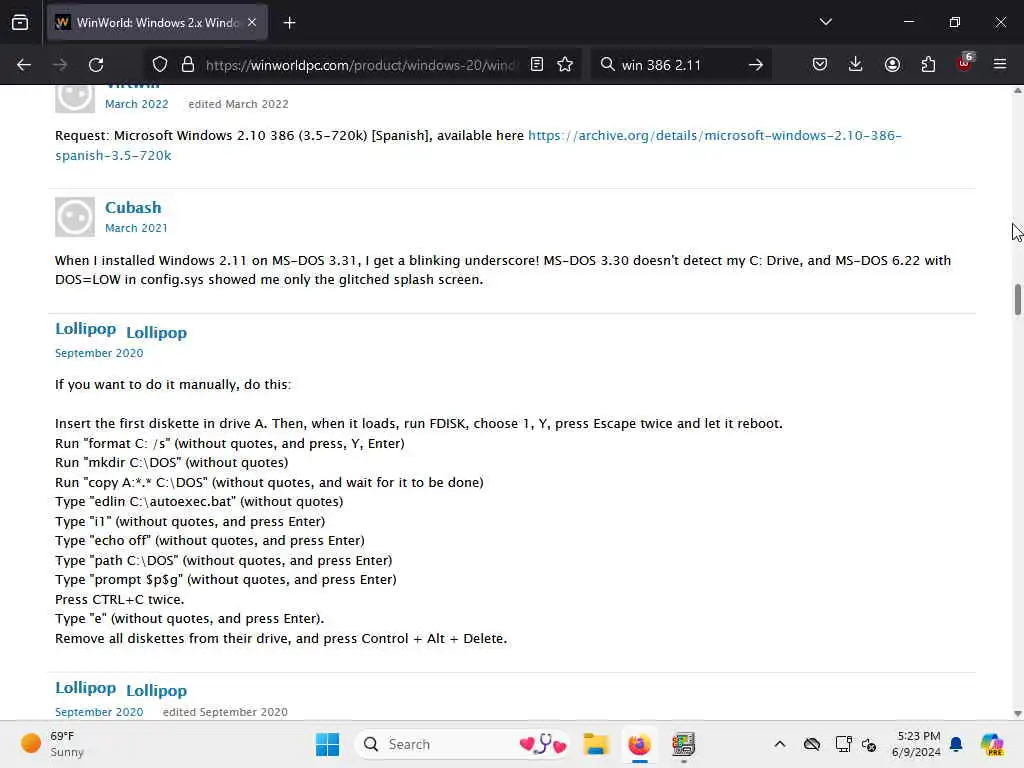
Task: Click the search magnifier icon in toolbar
Action: coord(607,64)
